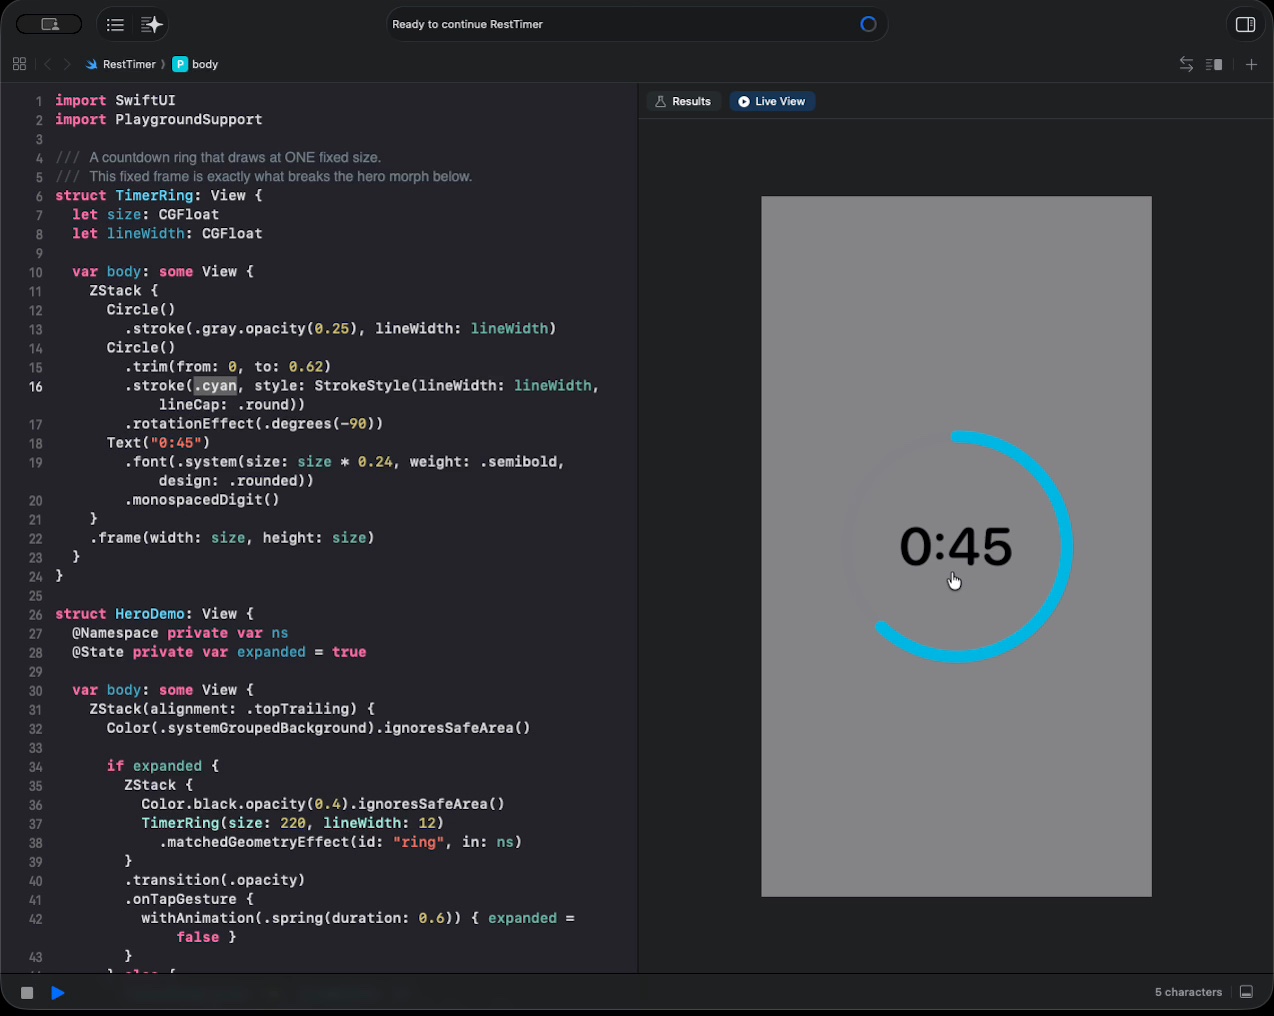Click the blue P property icon
Screen dimensions: 1274x1016
click(180, 64)
